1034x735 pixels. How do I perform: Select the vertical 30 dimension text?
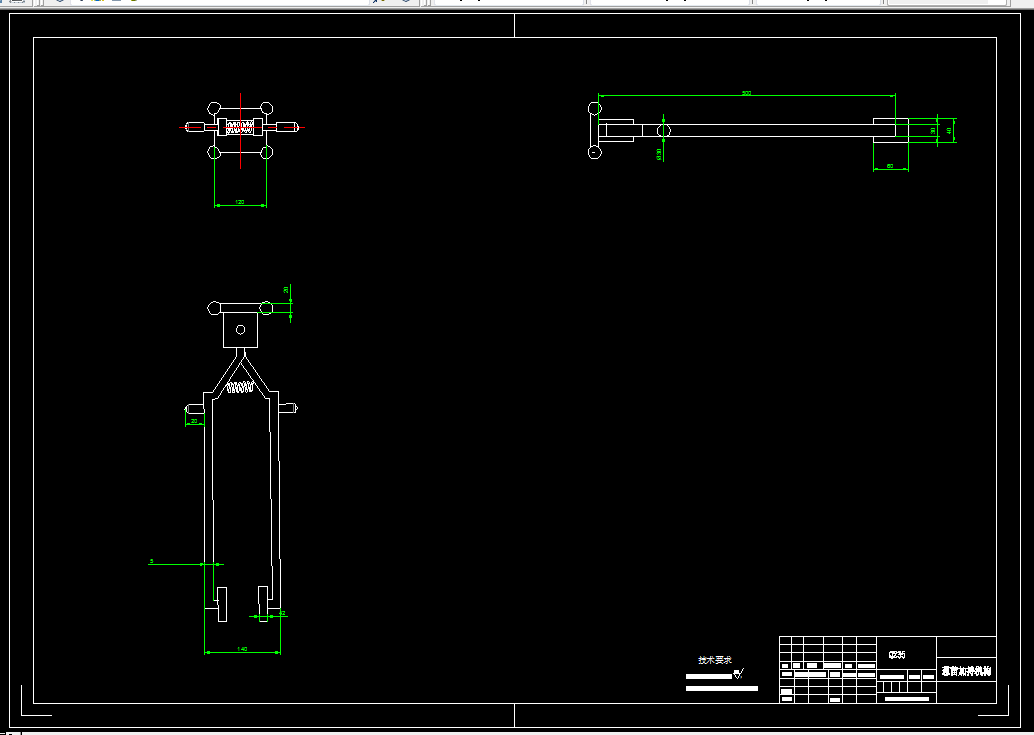933,131
